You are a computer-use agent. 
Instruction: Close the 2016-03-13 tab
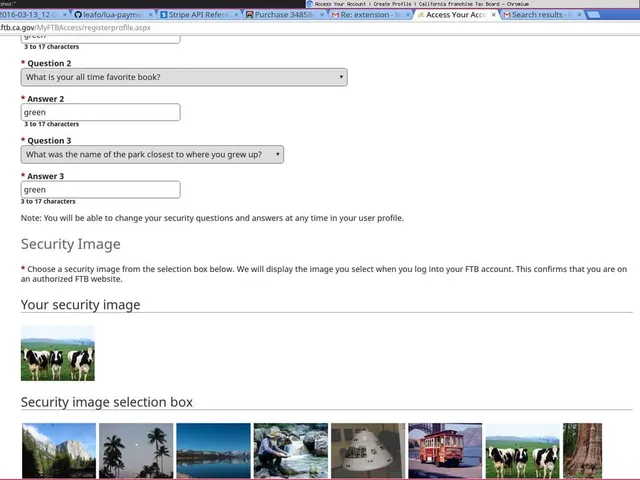tap(64, 15)
